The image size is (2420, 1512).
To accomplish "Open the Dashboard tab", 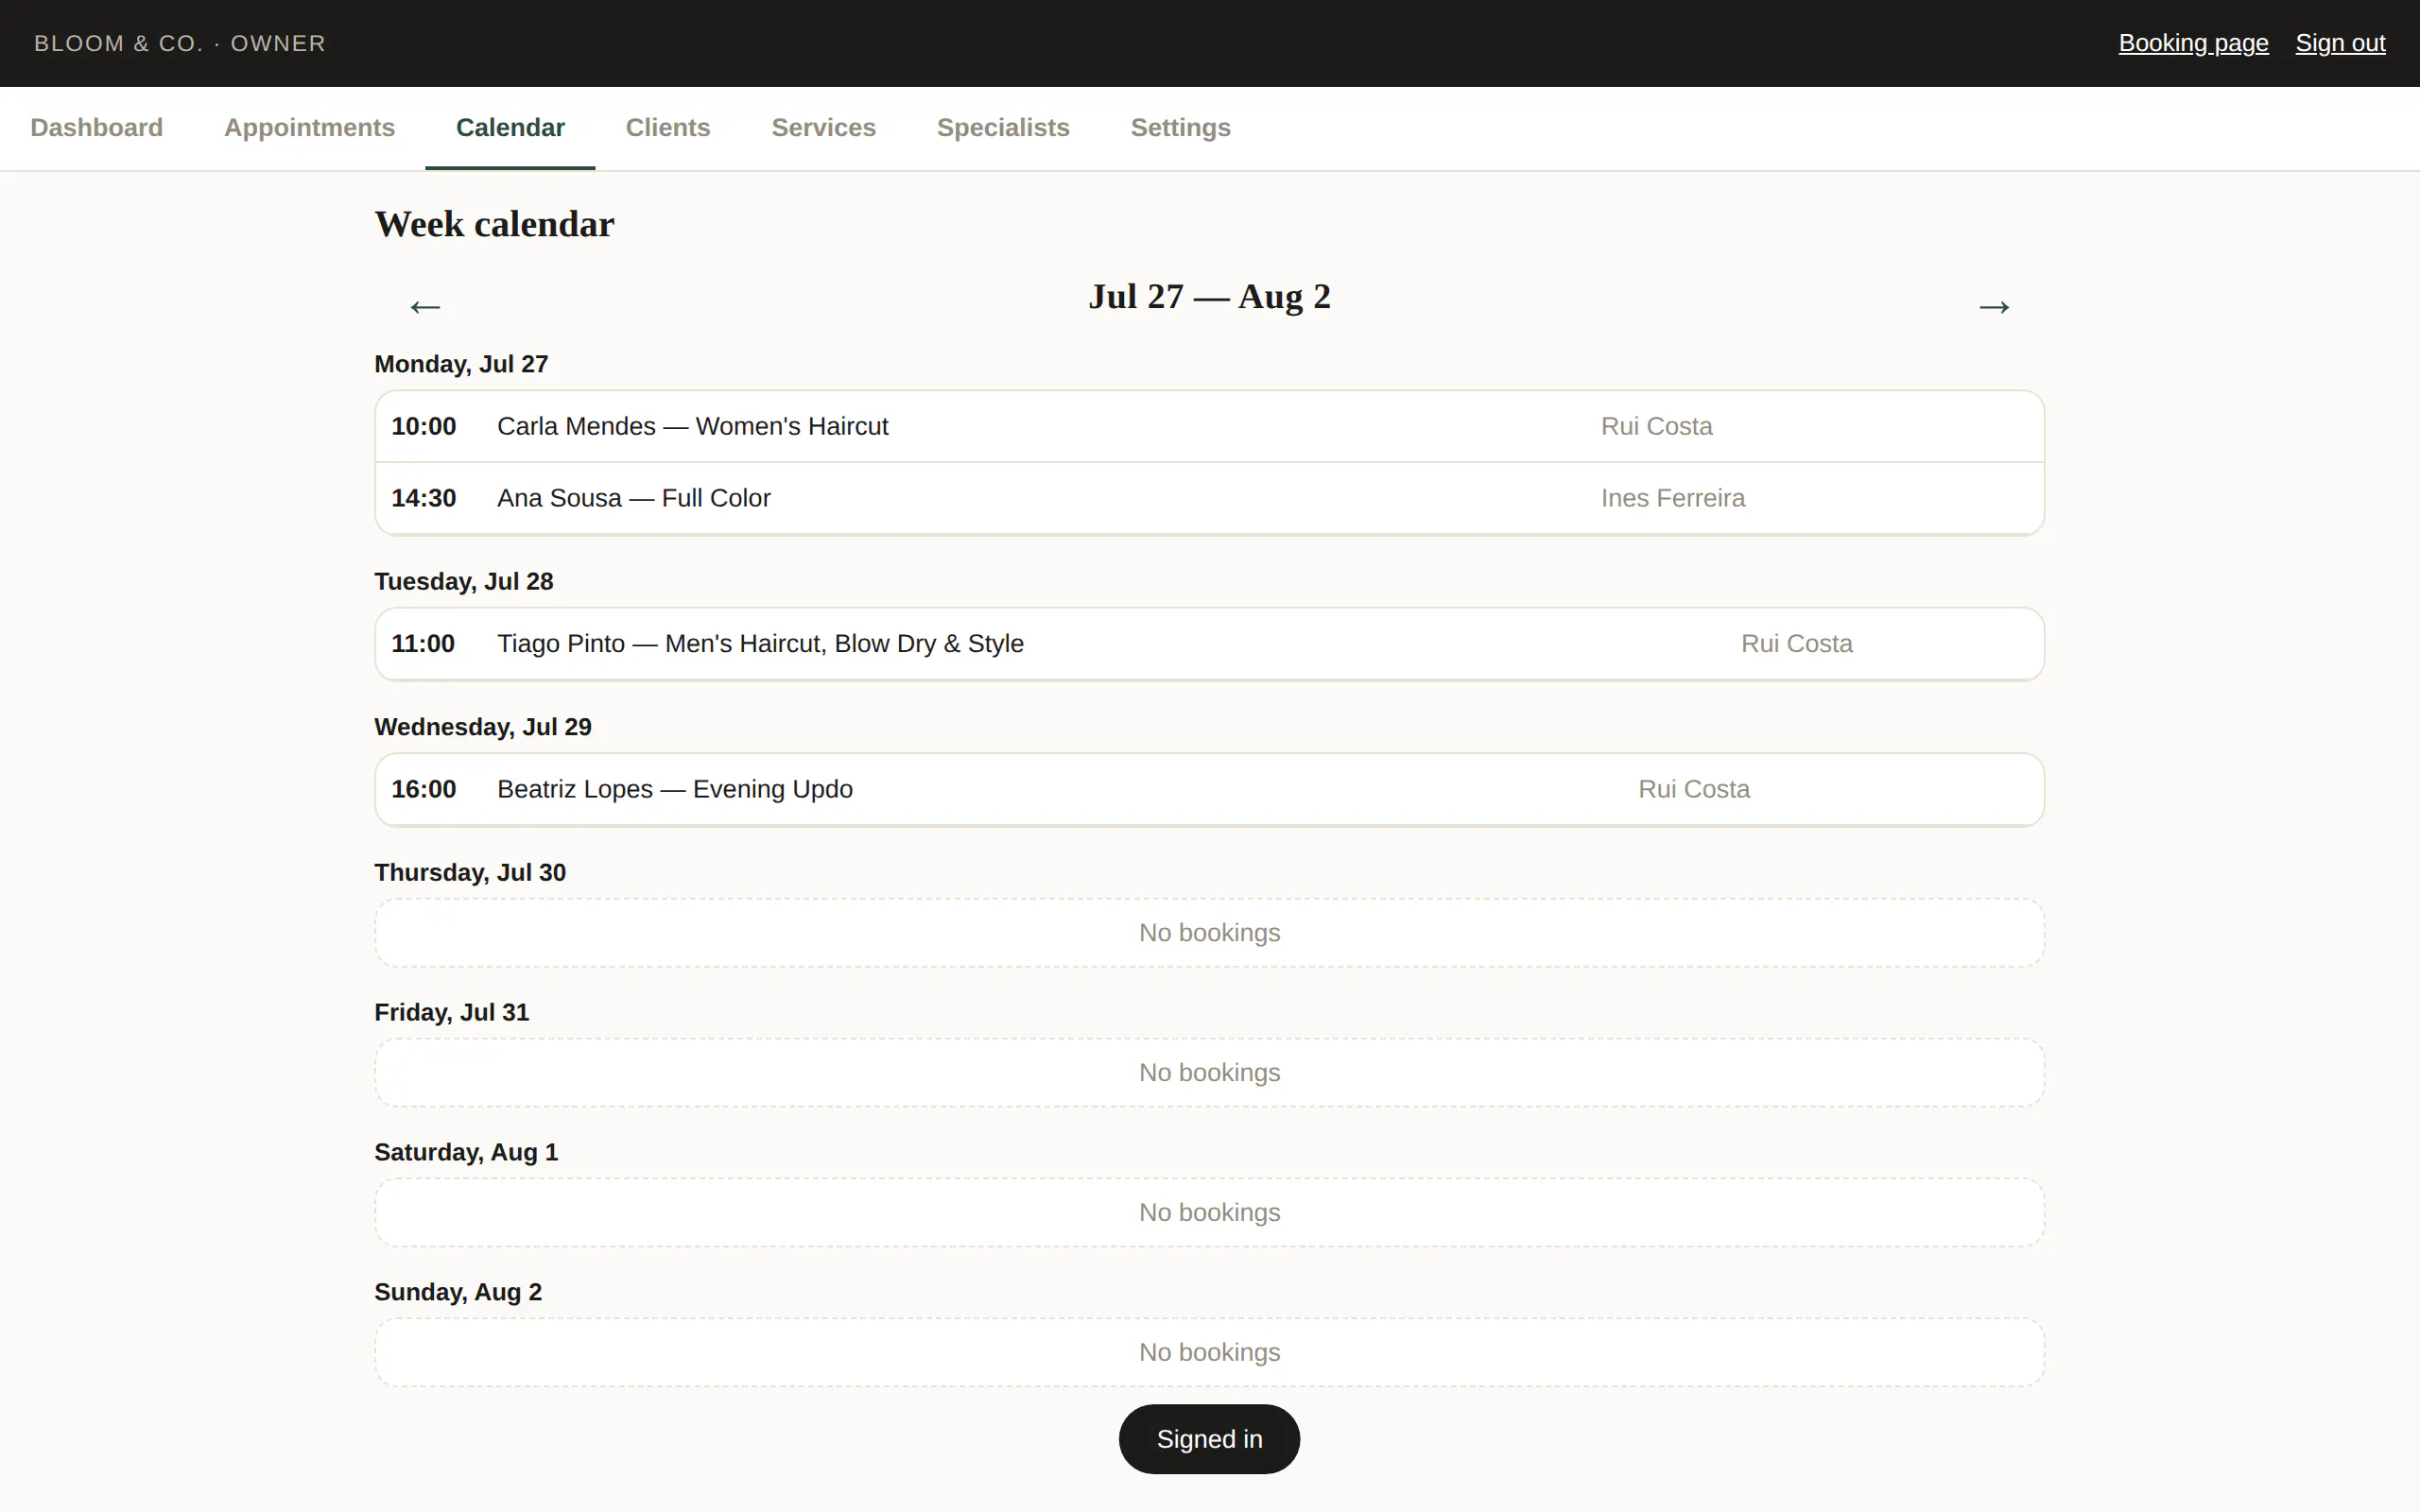I will pos(97,128).
